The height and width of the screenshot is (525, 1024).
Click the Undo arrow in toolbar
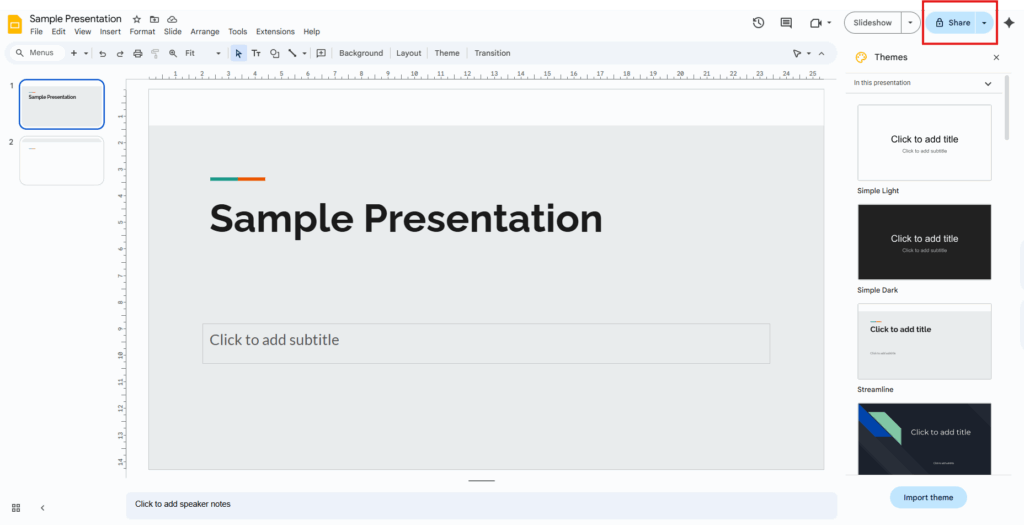tap(103, 53)
